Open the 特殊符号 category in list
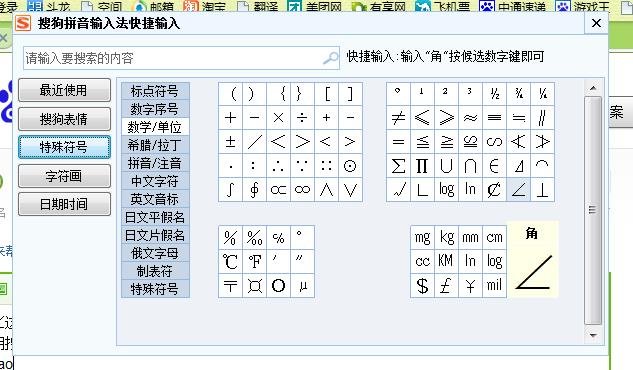This screenshot has width=633, height=370. 155,289
